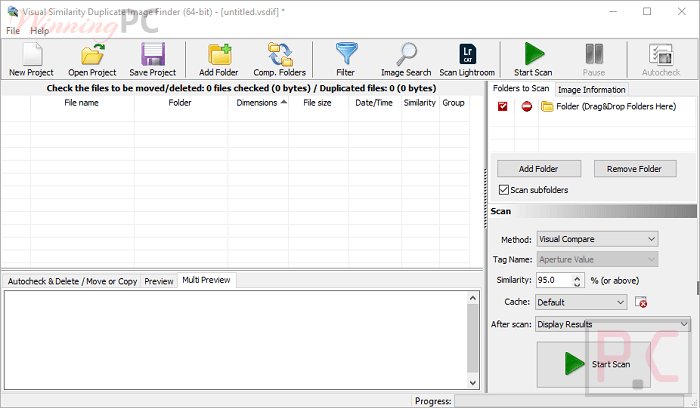Click the Remove Folder button
This screenshot has width=700, height=408.
coord(635,169)
